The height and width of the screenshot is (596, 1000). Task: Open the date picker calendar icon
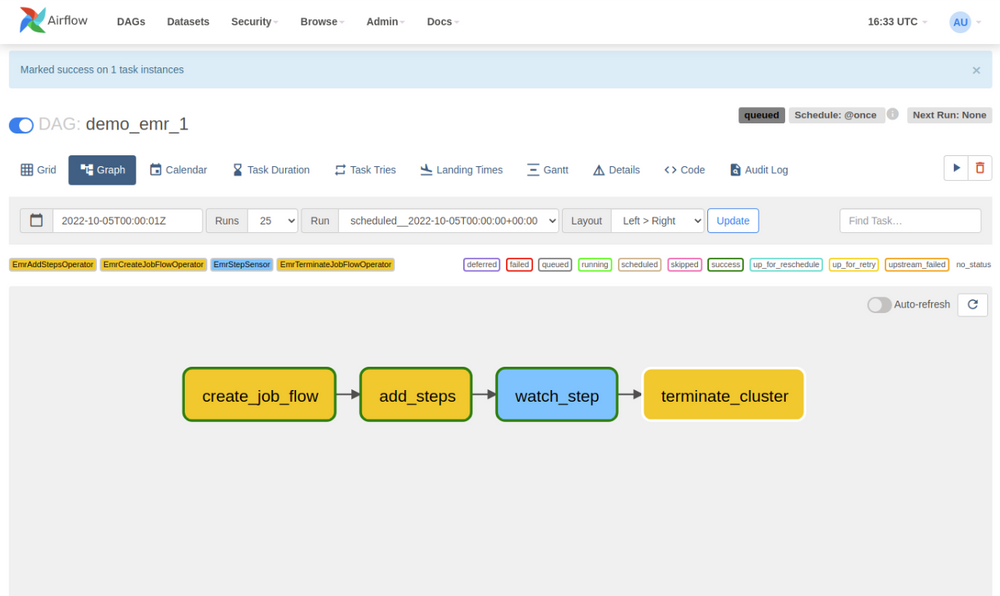[x=36, y=220]
